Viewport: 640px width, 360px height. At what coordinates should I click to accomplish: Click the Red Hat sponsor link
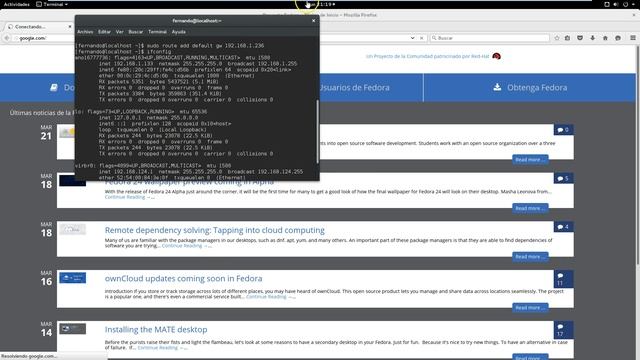[427, 56]
